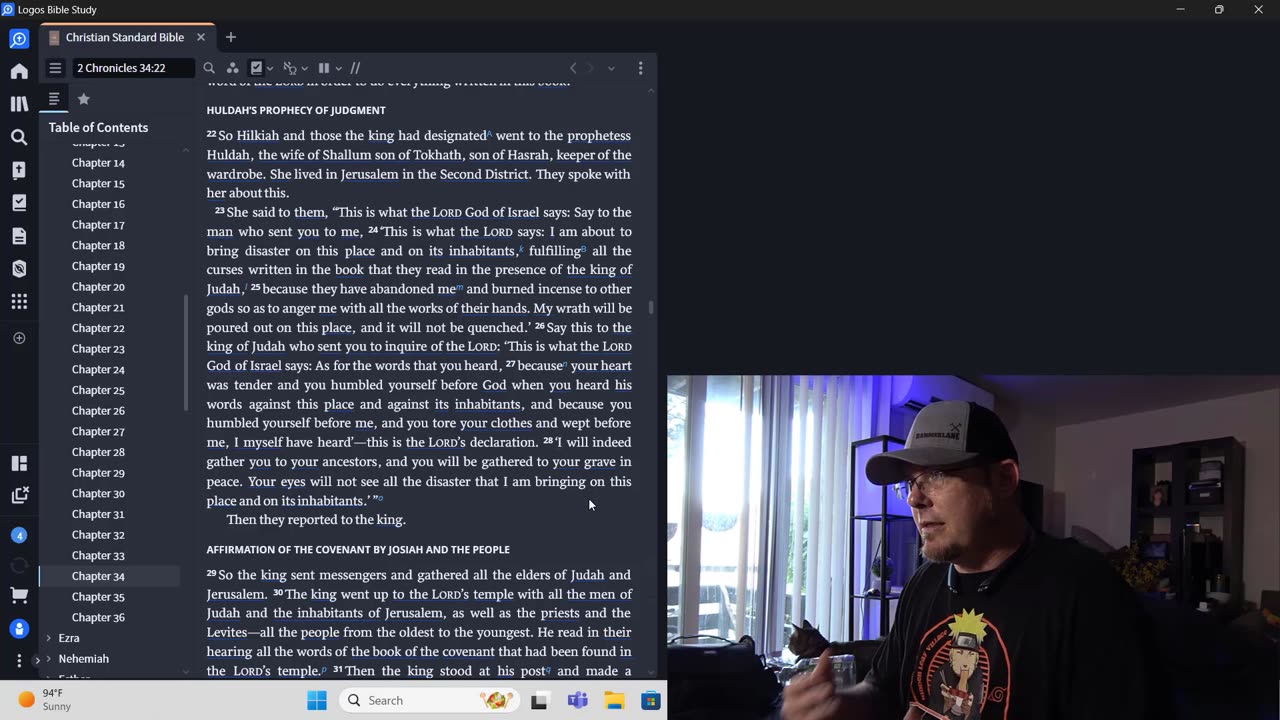The image size is (1280, 720).
Task: Open a new tab with the plus button
Action: click(231, 37)
